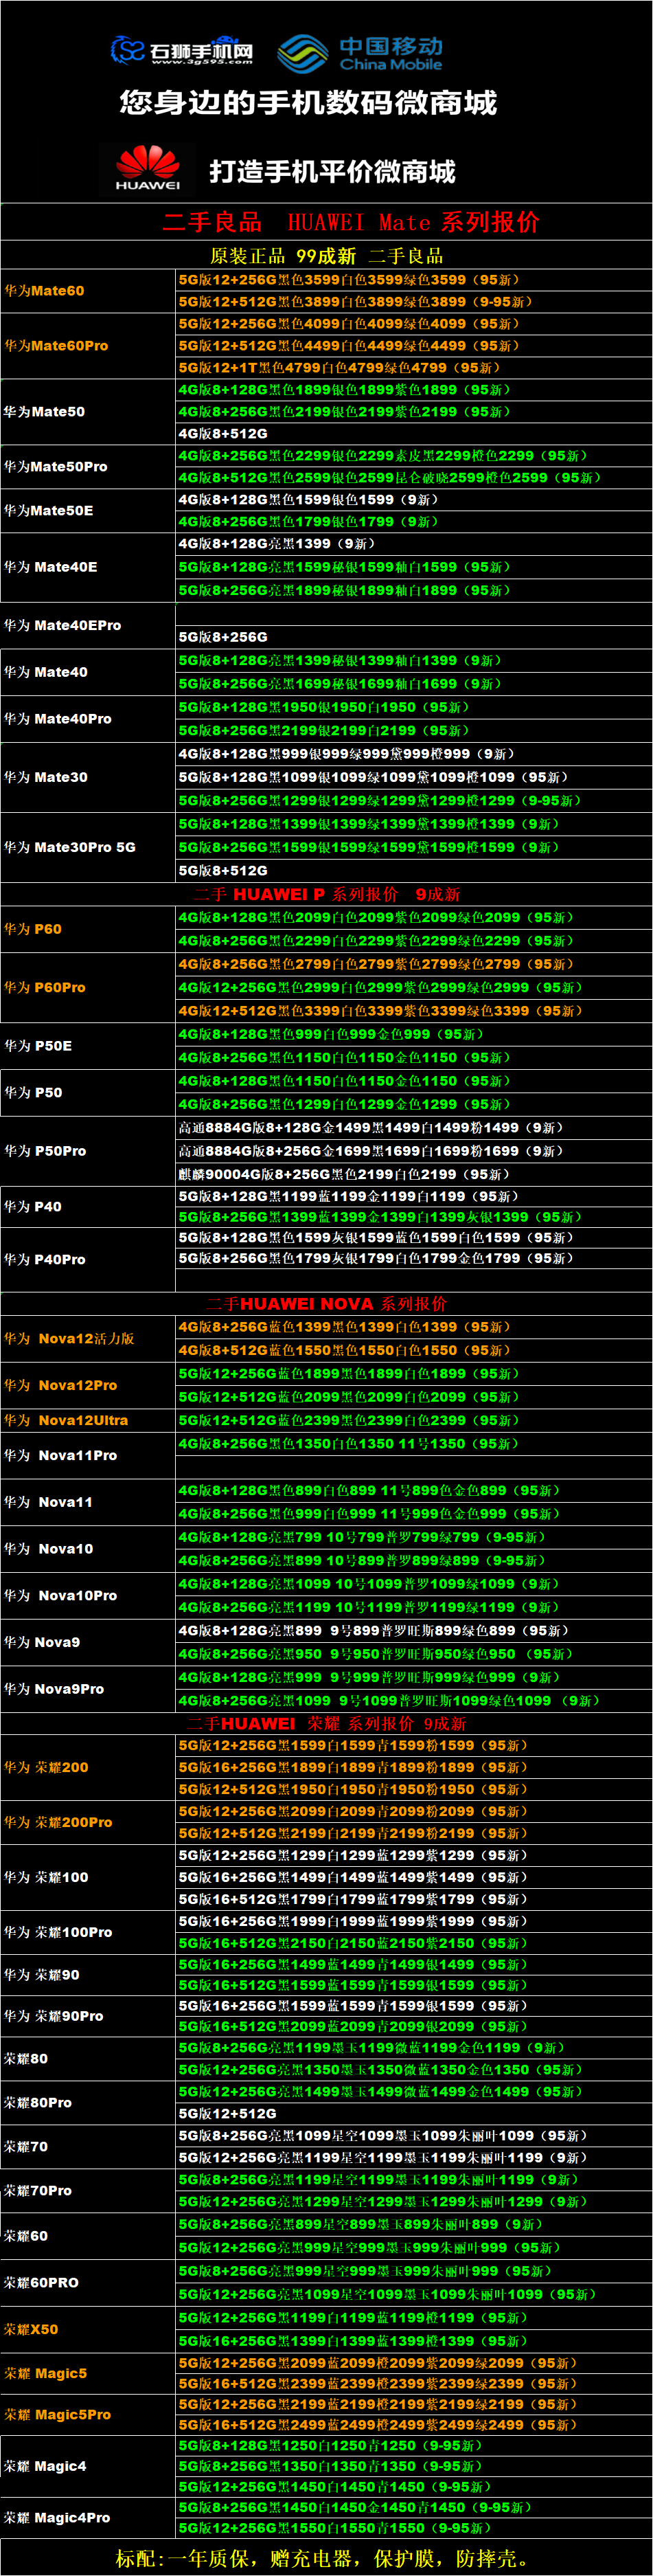
Task: Select the 荣耀 Magic5Pro label
Action: pos(58,2414)
